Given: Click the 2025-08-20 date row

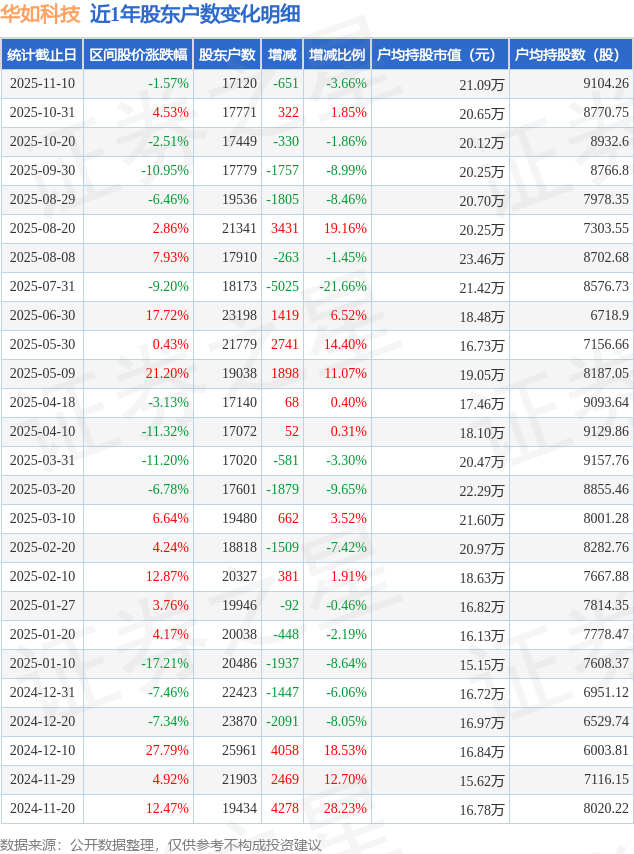Looking at the screenshot, I should tap(42, 229).
